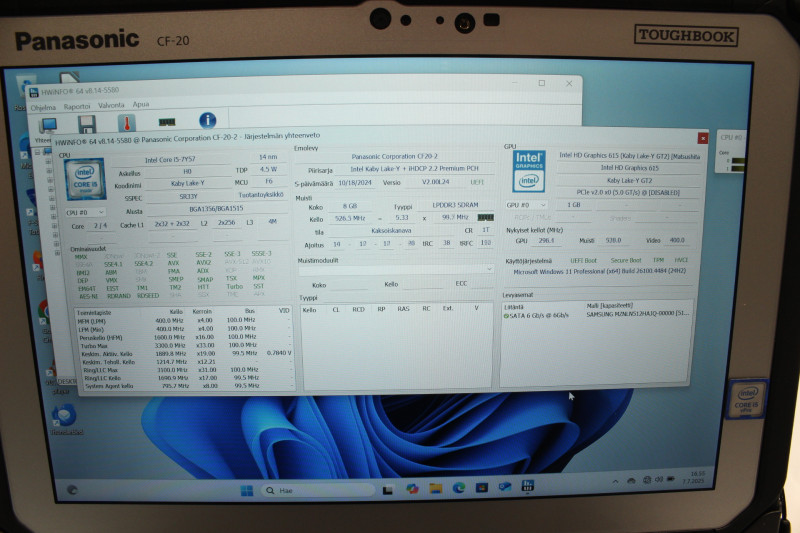Open Task View from the taskbar
Viewport: 800px width, 533px height.
[x=388, y=490]
